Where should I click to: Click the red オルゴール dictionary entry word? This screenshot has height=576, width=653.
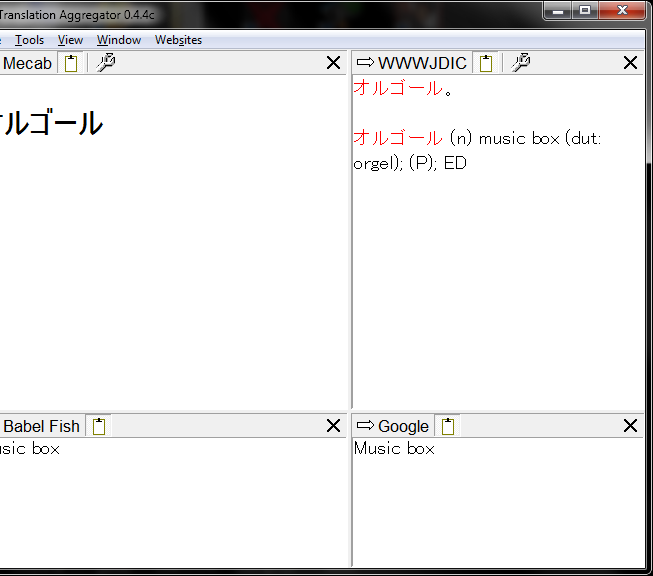(x=397, y=138)
